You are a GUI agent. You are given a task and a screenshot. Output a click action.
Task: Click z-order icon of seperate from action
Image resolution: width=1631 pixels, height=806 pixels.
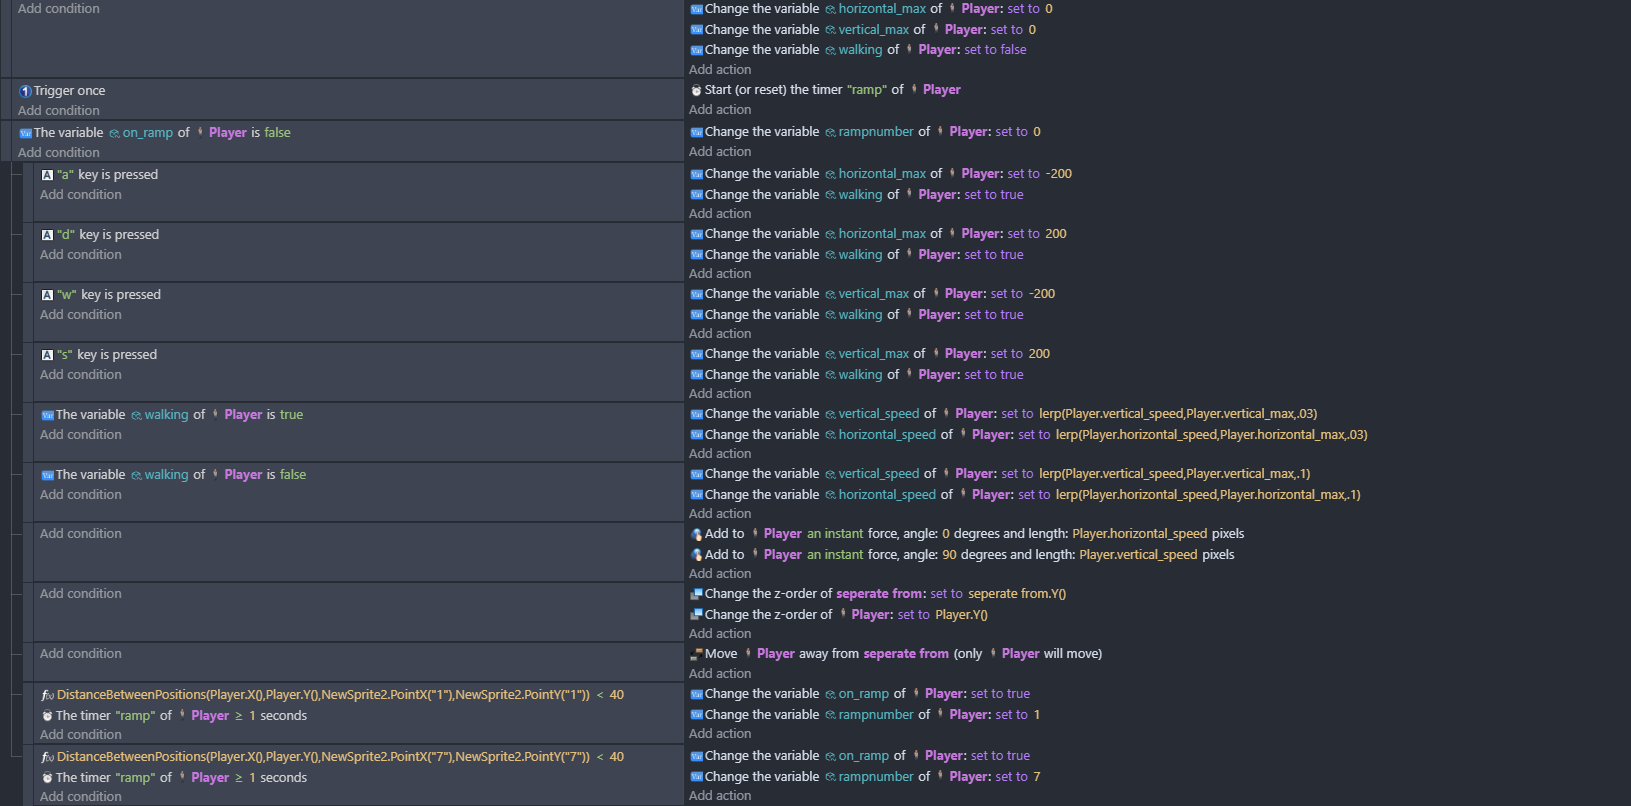tap(696, 594)
